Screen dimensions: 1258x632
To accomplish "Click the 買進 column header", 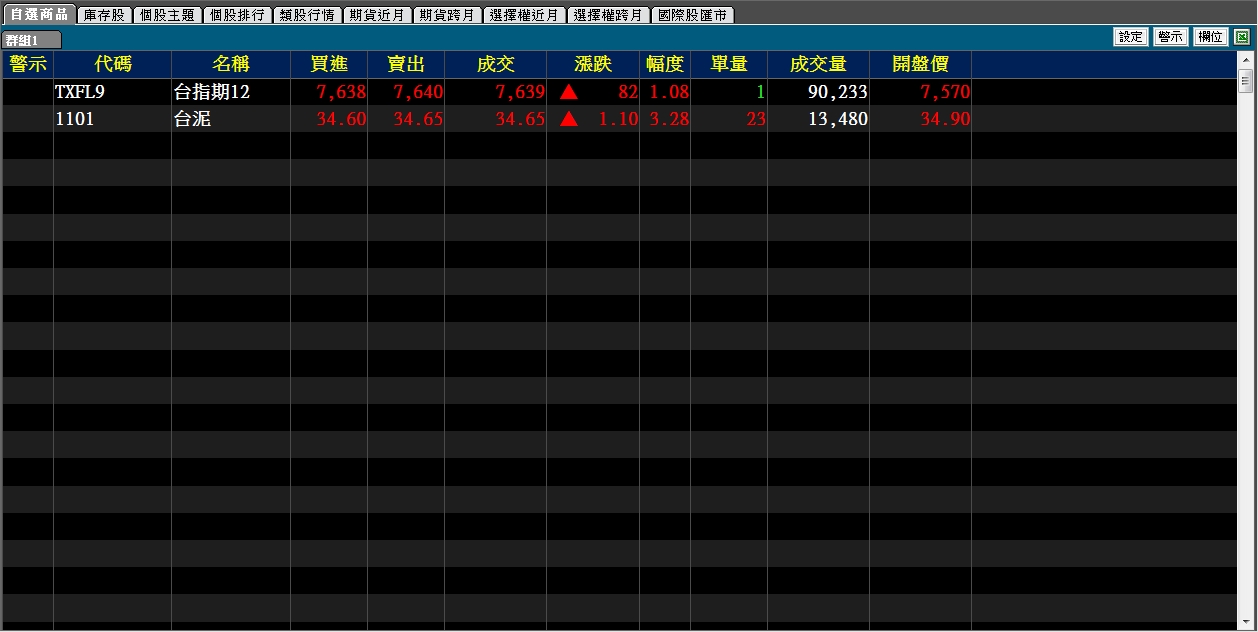I will coord(329,64).
